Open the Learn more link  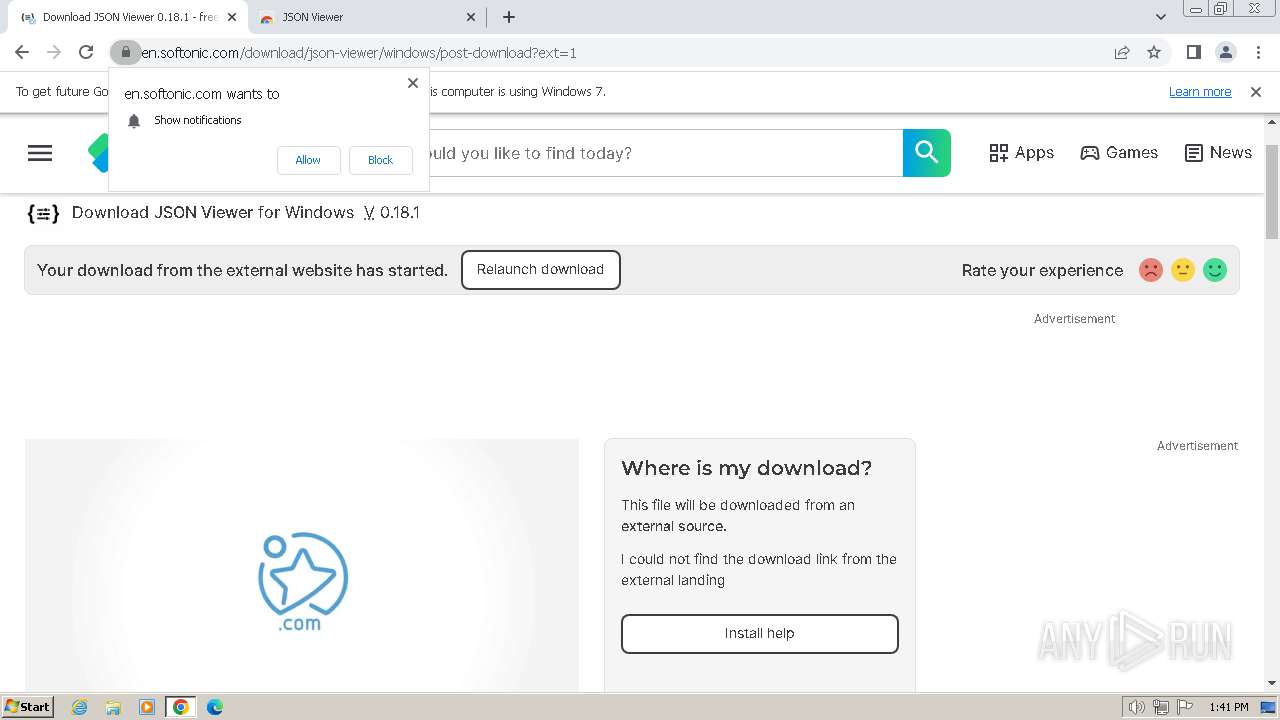[x=1200, y=92]
